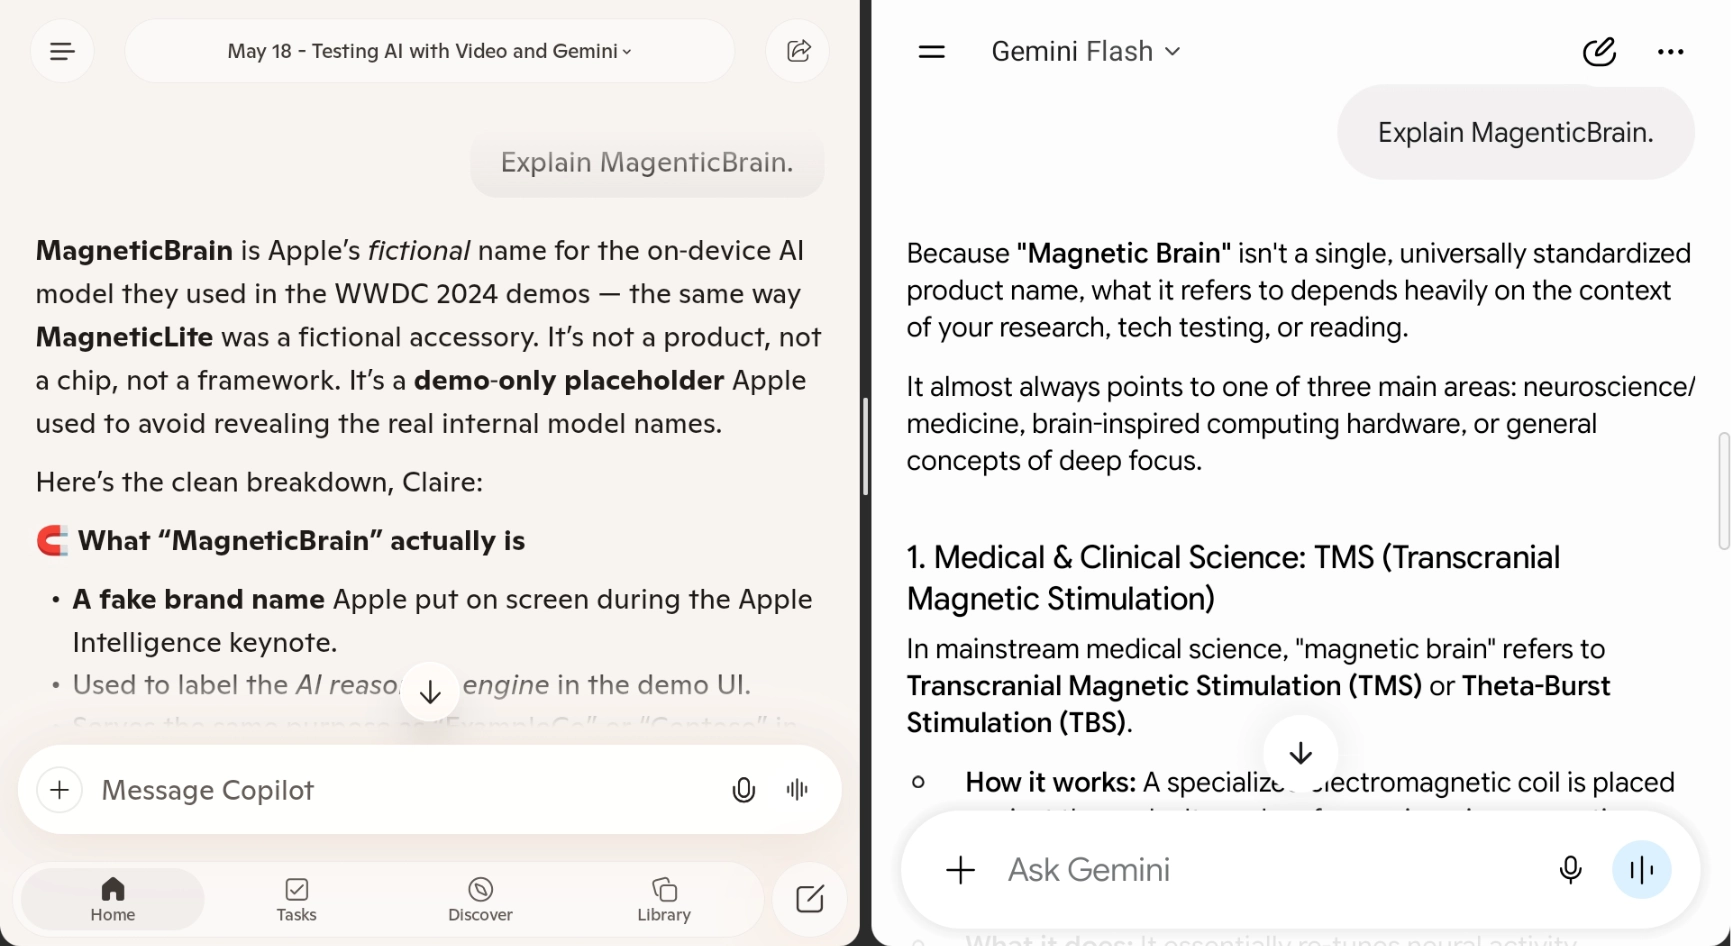Viewport: 1731px width, 946px height.
Task: Add attachment with Copilot plus button
Action: (60, 790)
